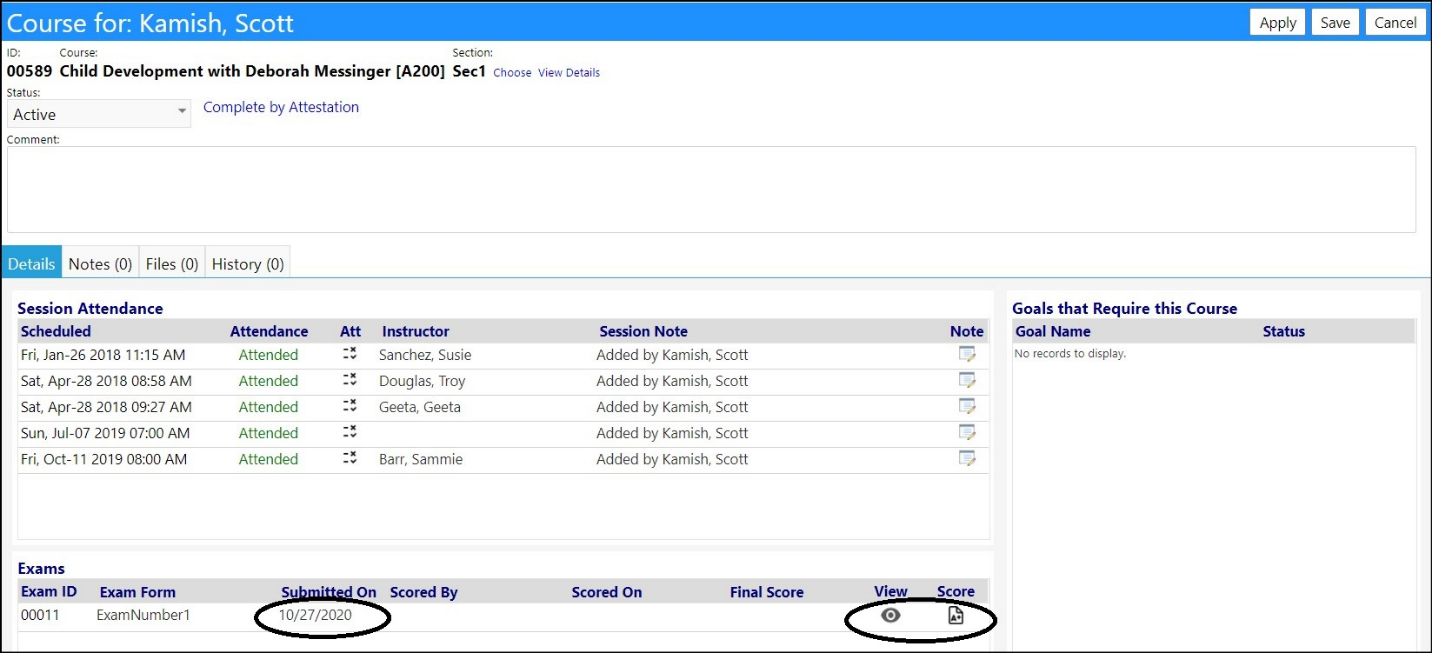Click the Apply button
Image resolution: width=1432 pixels, height=653 pixels.
click(x=1277, y=23)
